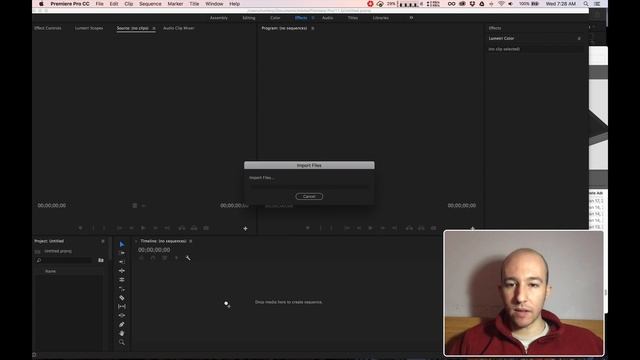
Task: Open Spotlight search in the menu bar
Action: click(x=586, y=4)
